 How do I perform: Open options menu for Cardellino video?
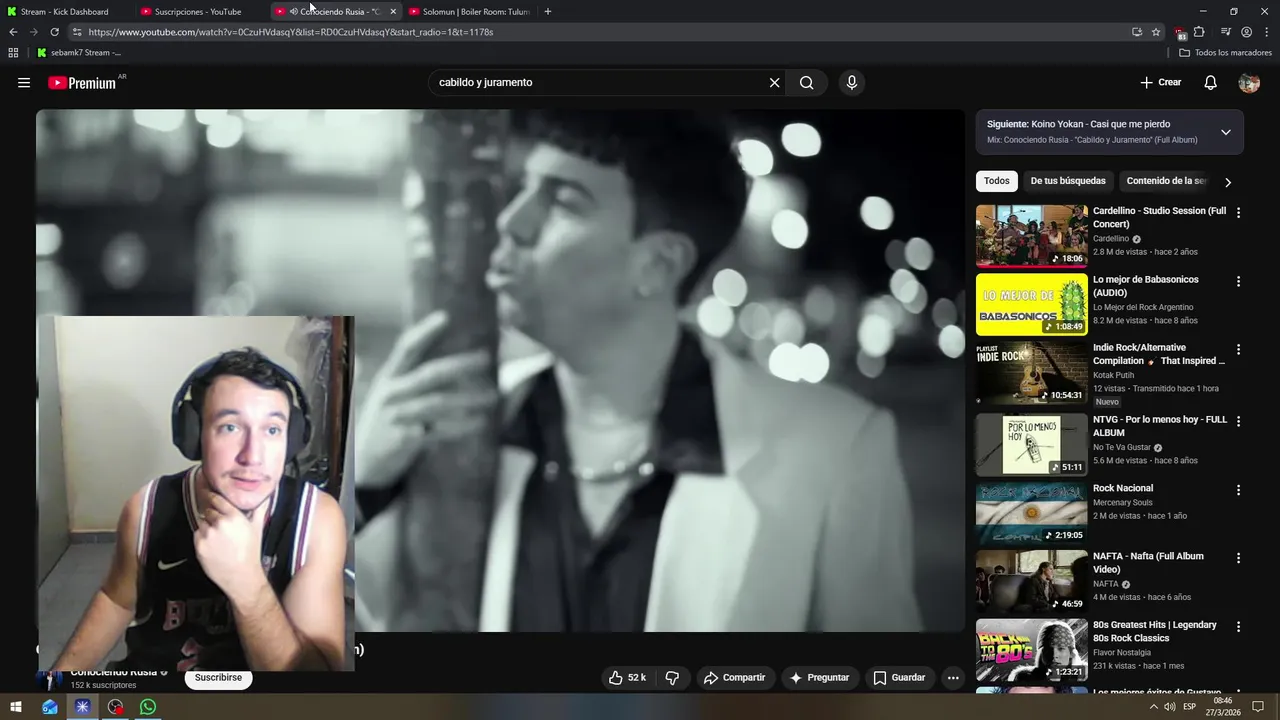pos(1238,213)
